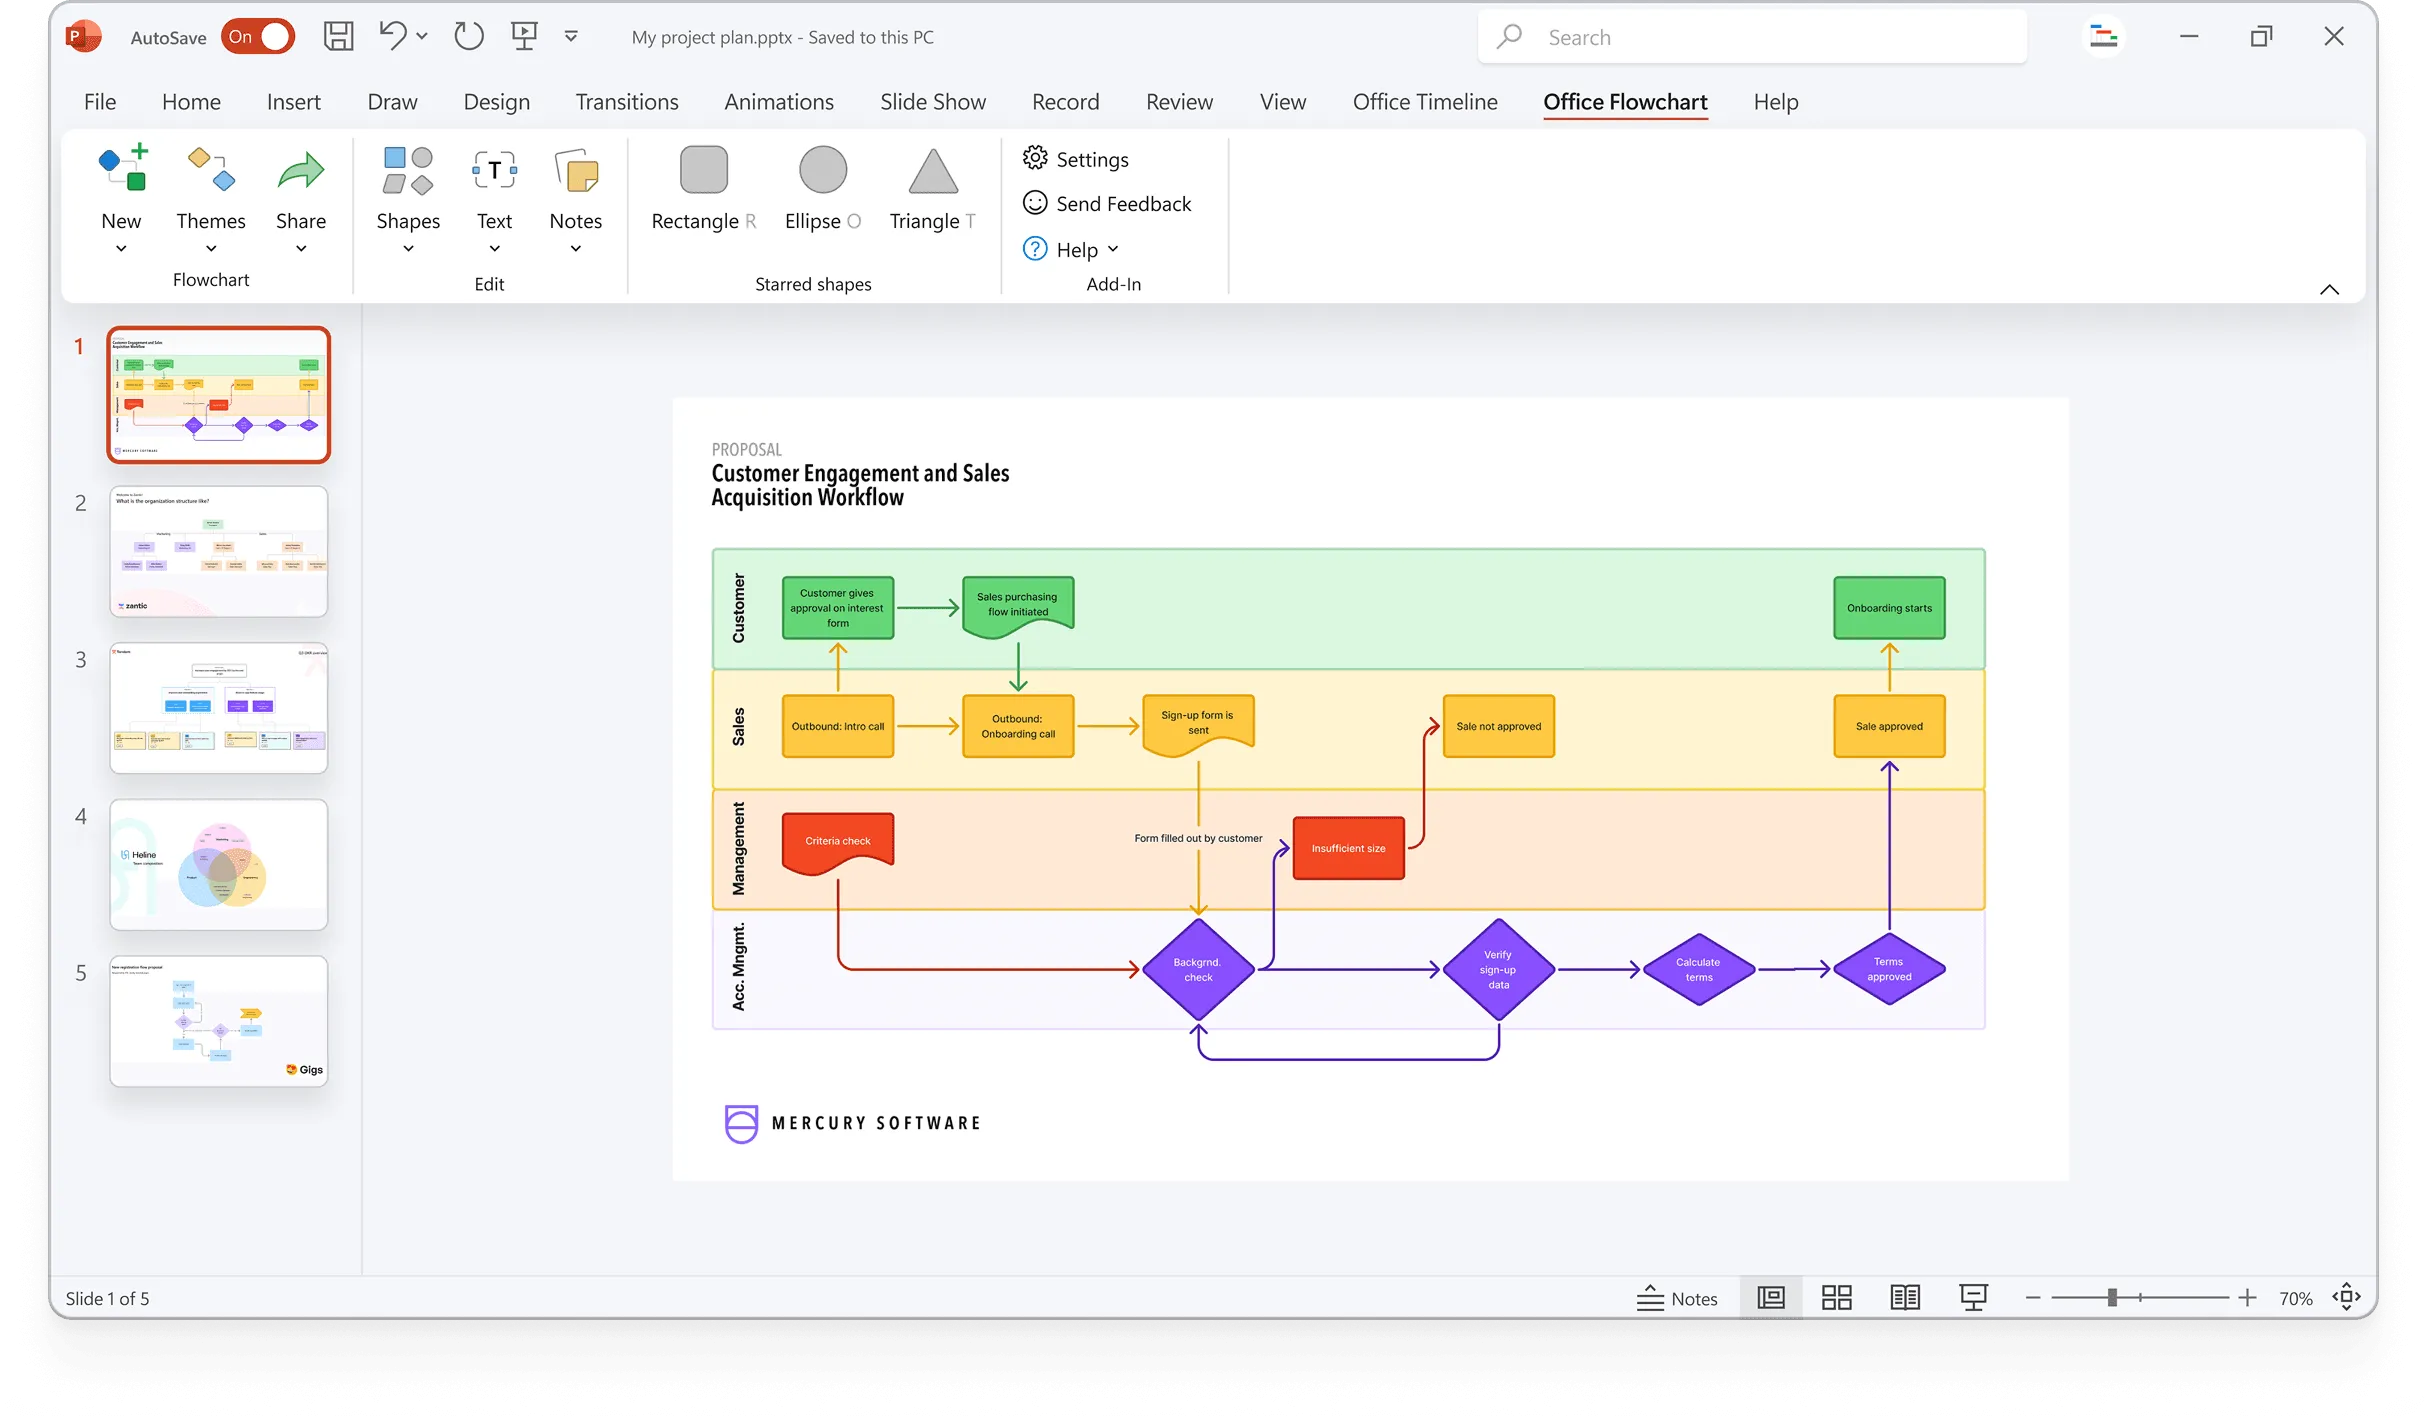Expand the Shapes dropdown arrow
This screenshot has height=1416, width=2427.
click(x=408, y=249)
